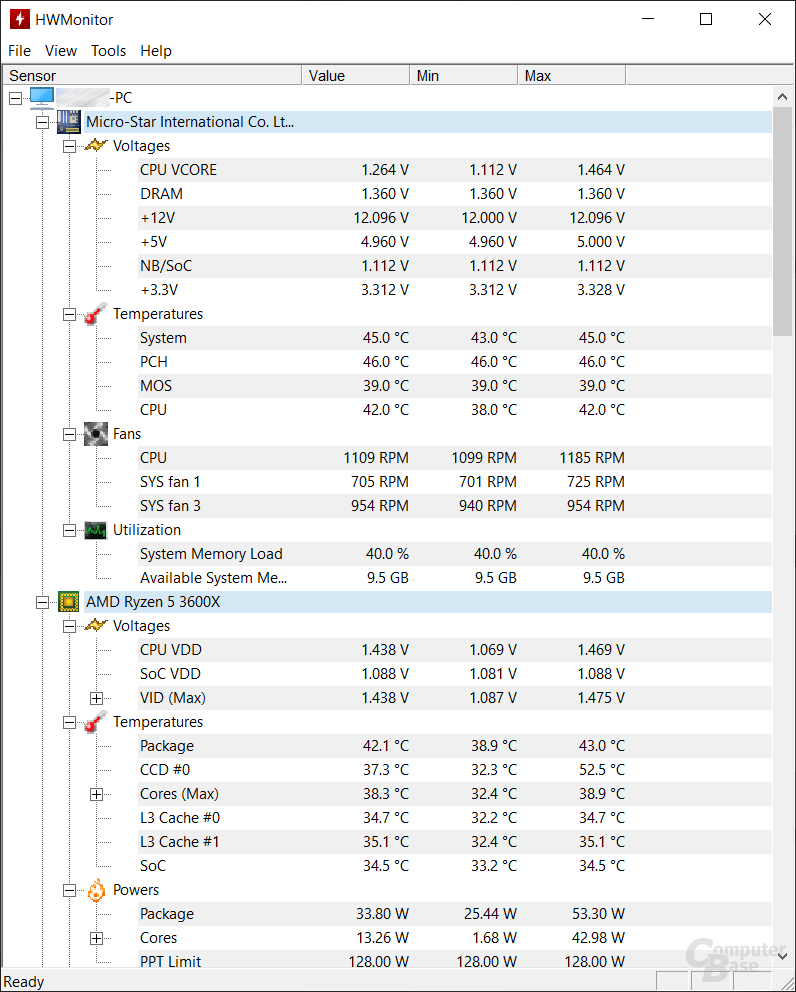Select the L3 Cache #1 row
The image size is (796, 992).
[x=455, y=842]
